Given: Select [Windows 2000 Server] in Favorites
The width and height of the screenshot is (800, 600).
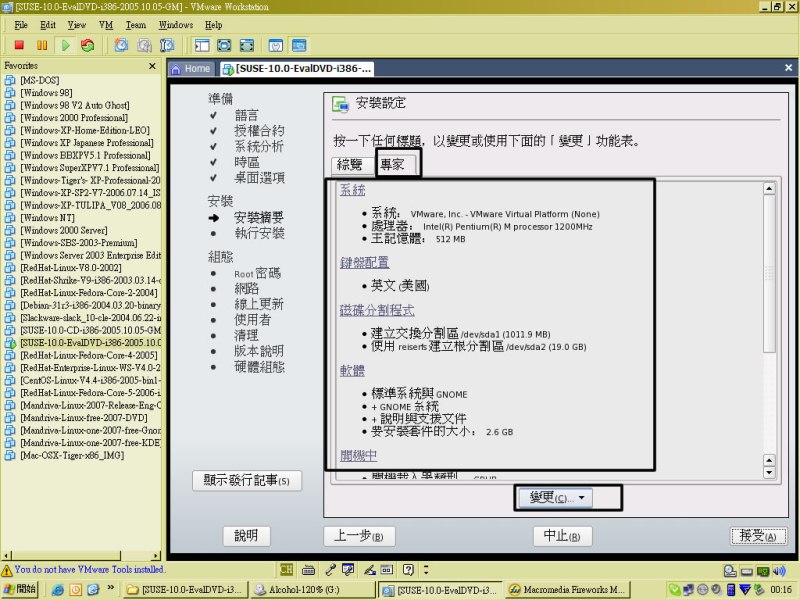Looking at the screenshot, I should click(x=62, y=230).
